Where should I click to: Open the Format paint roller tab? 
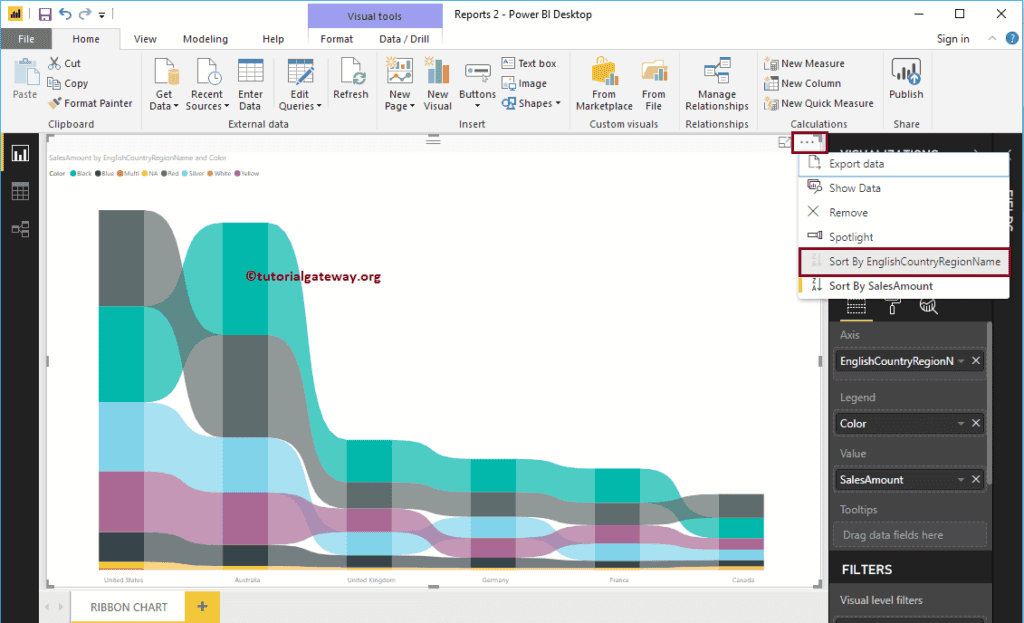click(893, 306)
